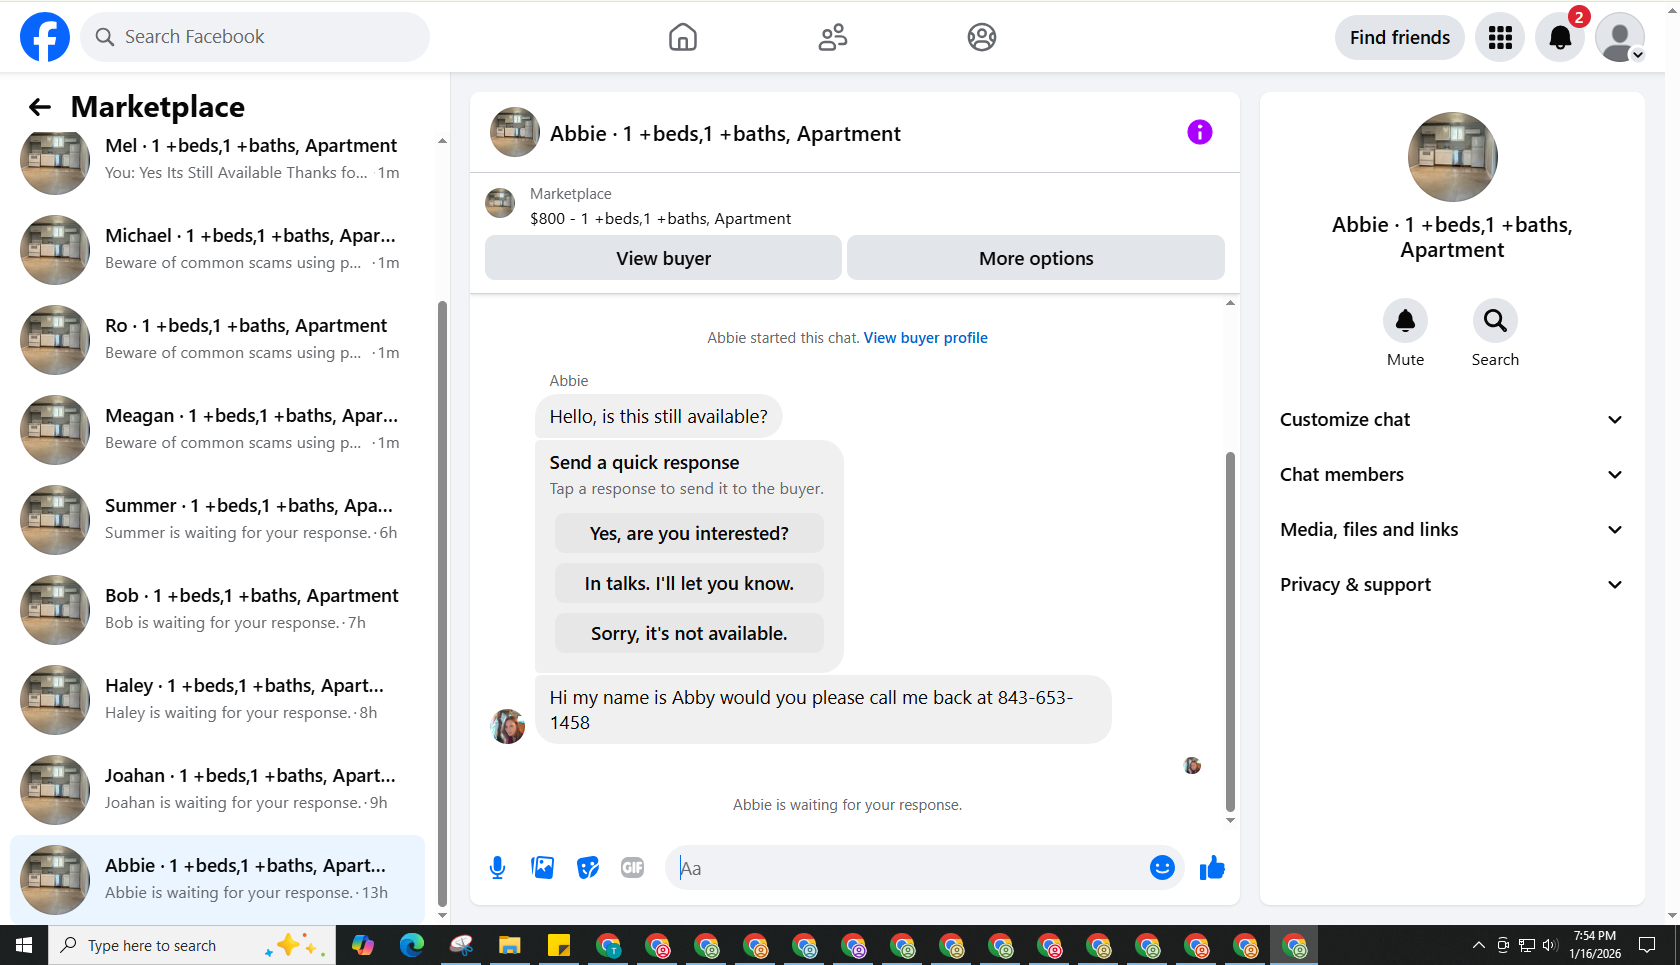Send quick response 'In talks. I'll let you know.'
The image size is (1680, 965).
click(x=689, y=583)
